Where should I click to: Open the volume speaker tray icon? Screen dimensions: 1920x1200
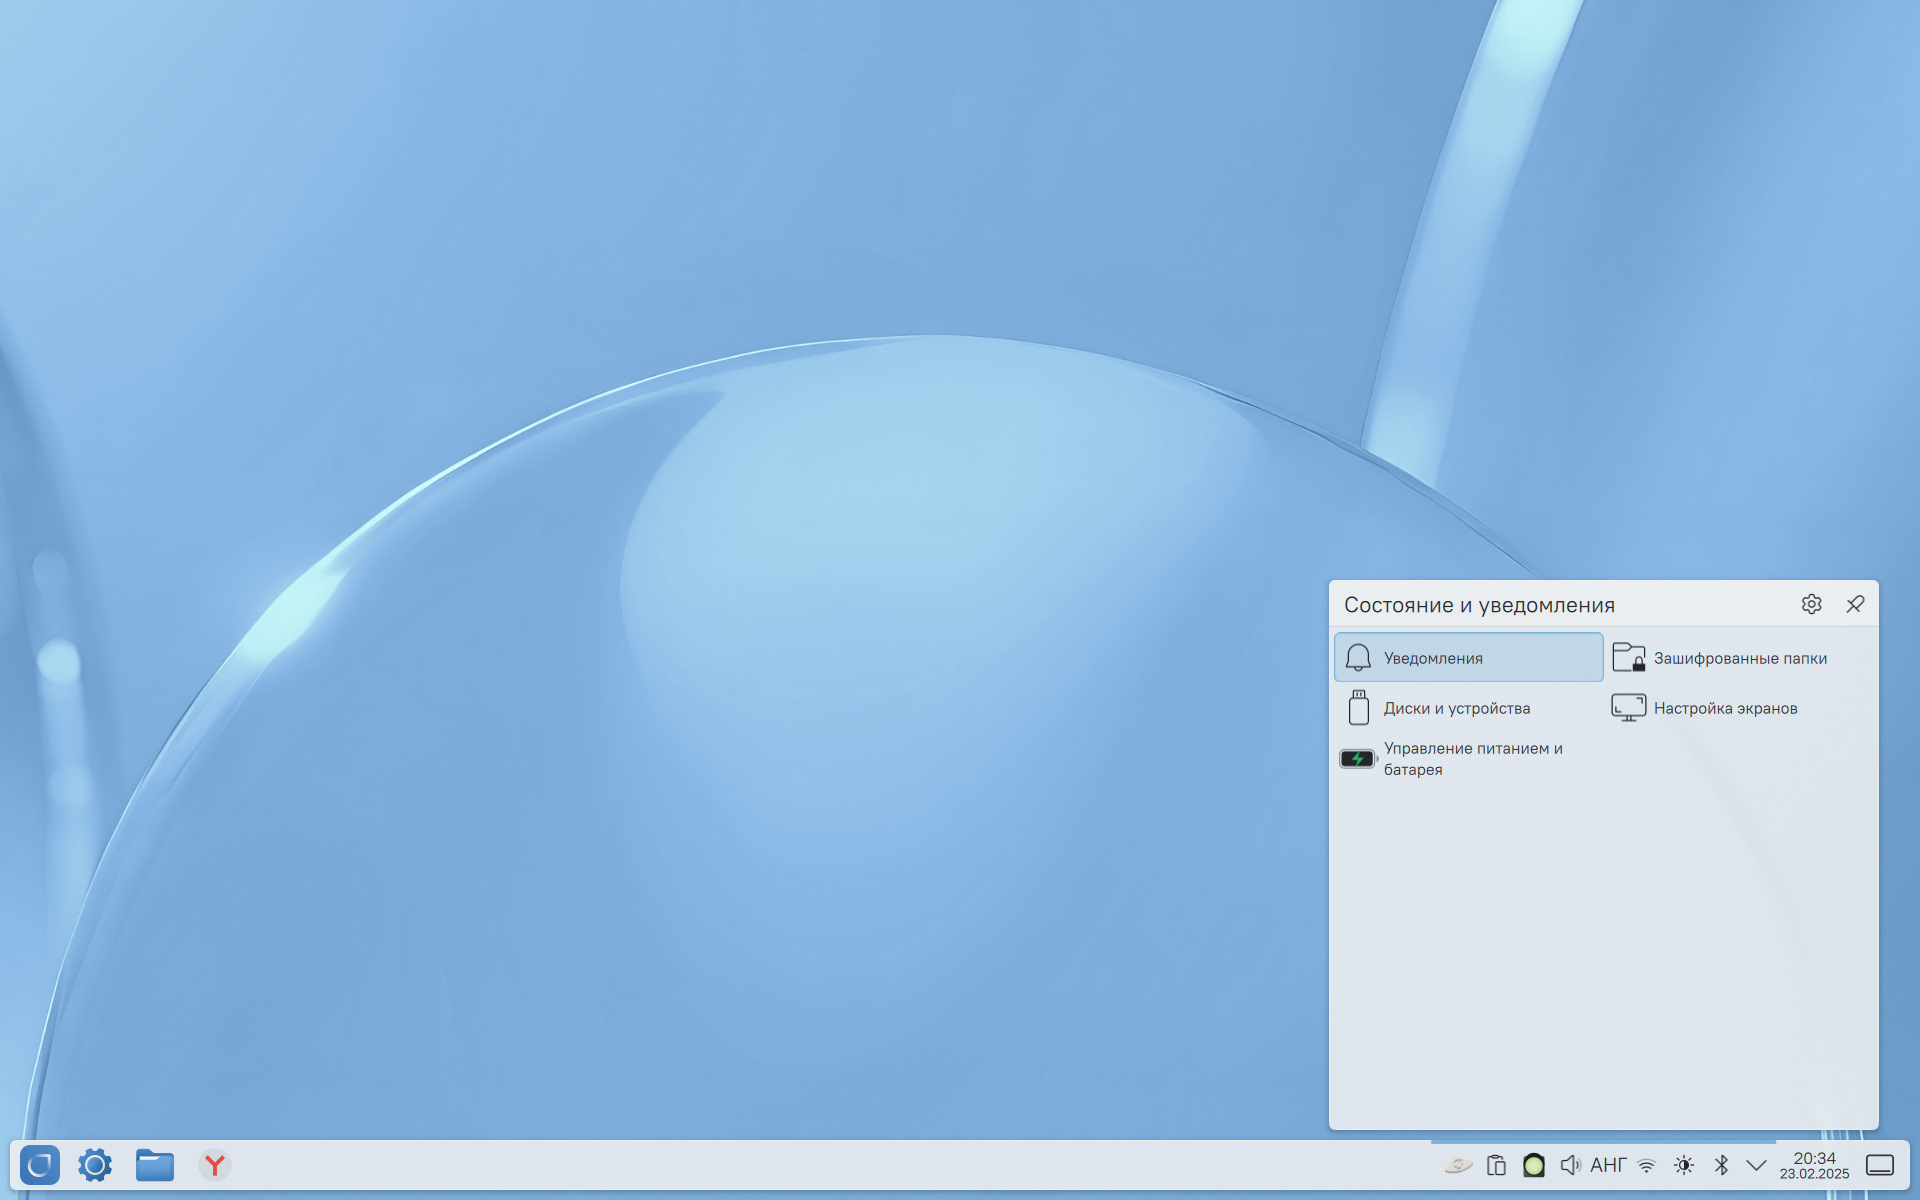click(1570, 1165)
